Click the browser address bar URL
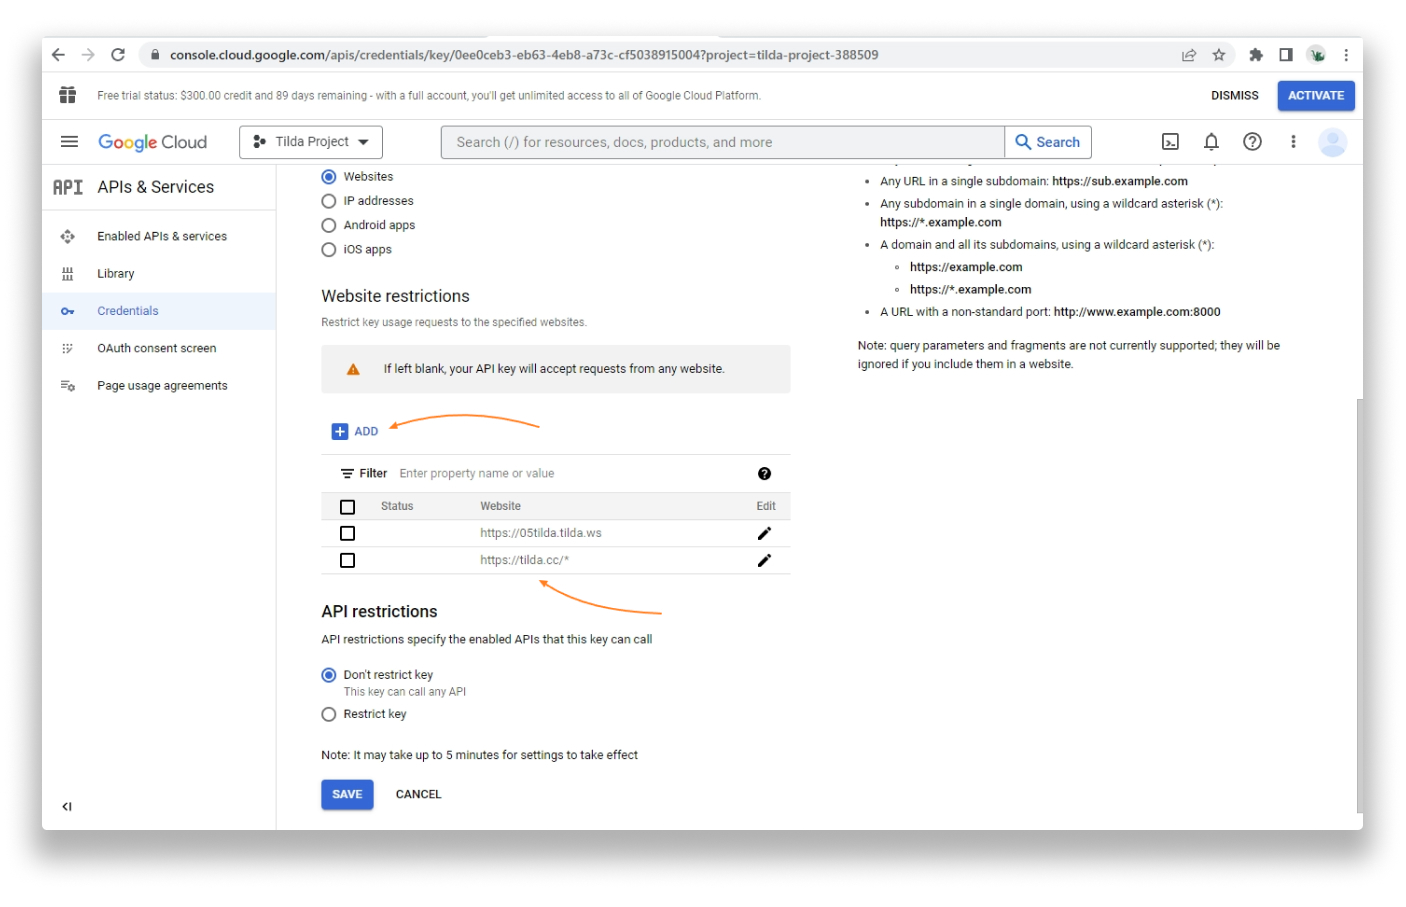 [x=524, y=55]
